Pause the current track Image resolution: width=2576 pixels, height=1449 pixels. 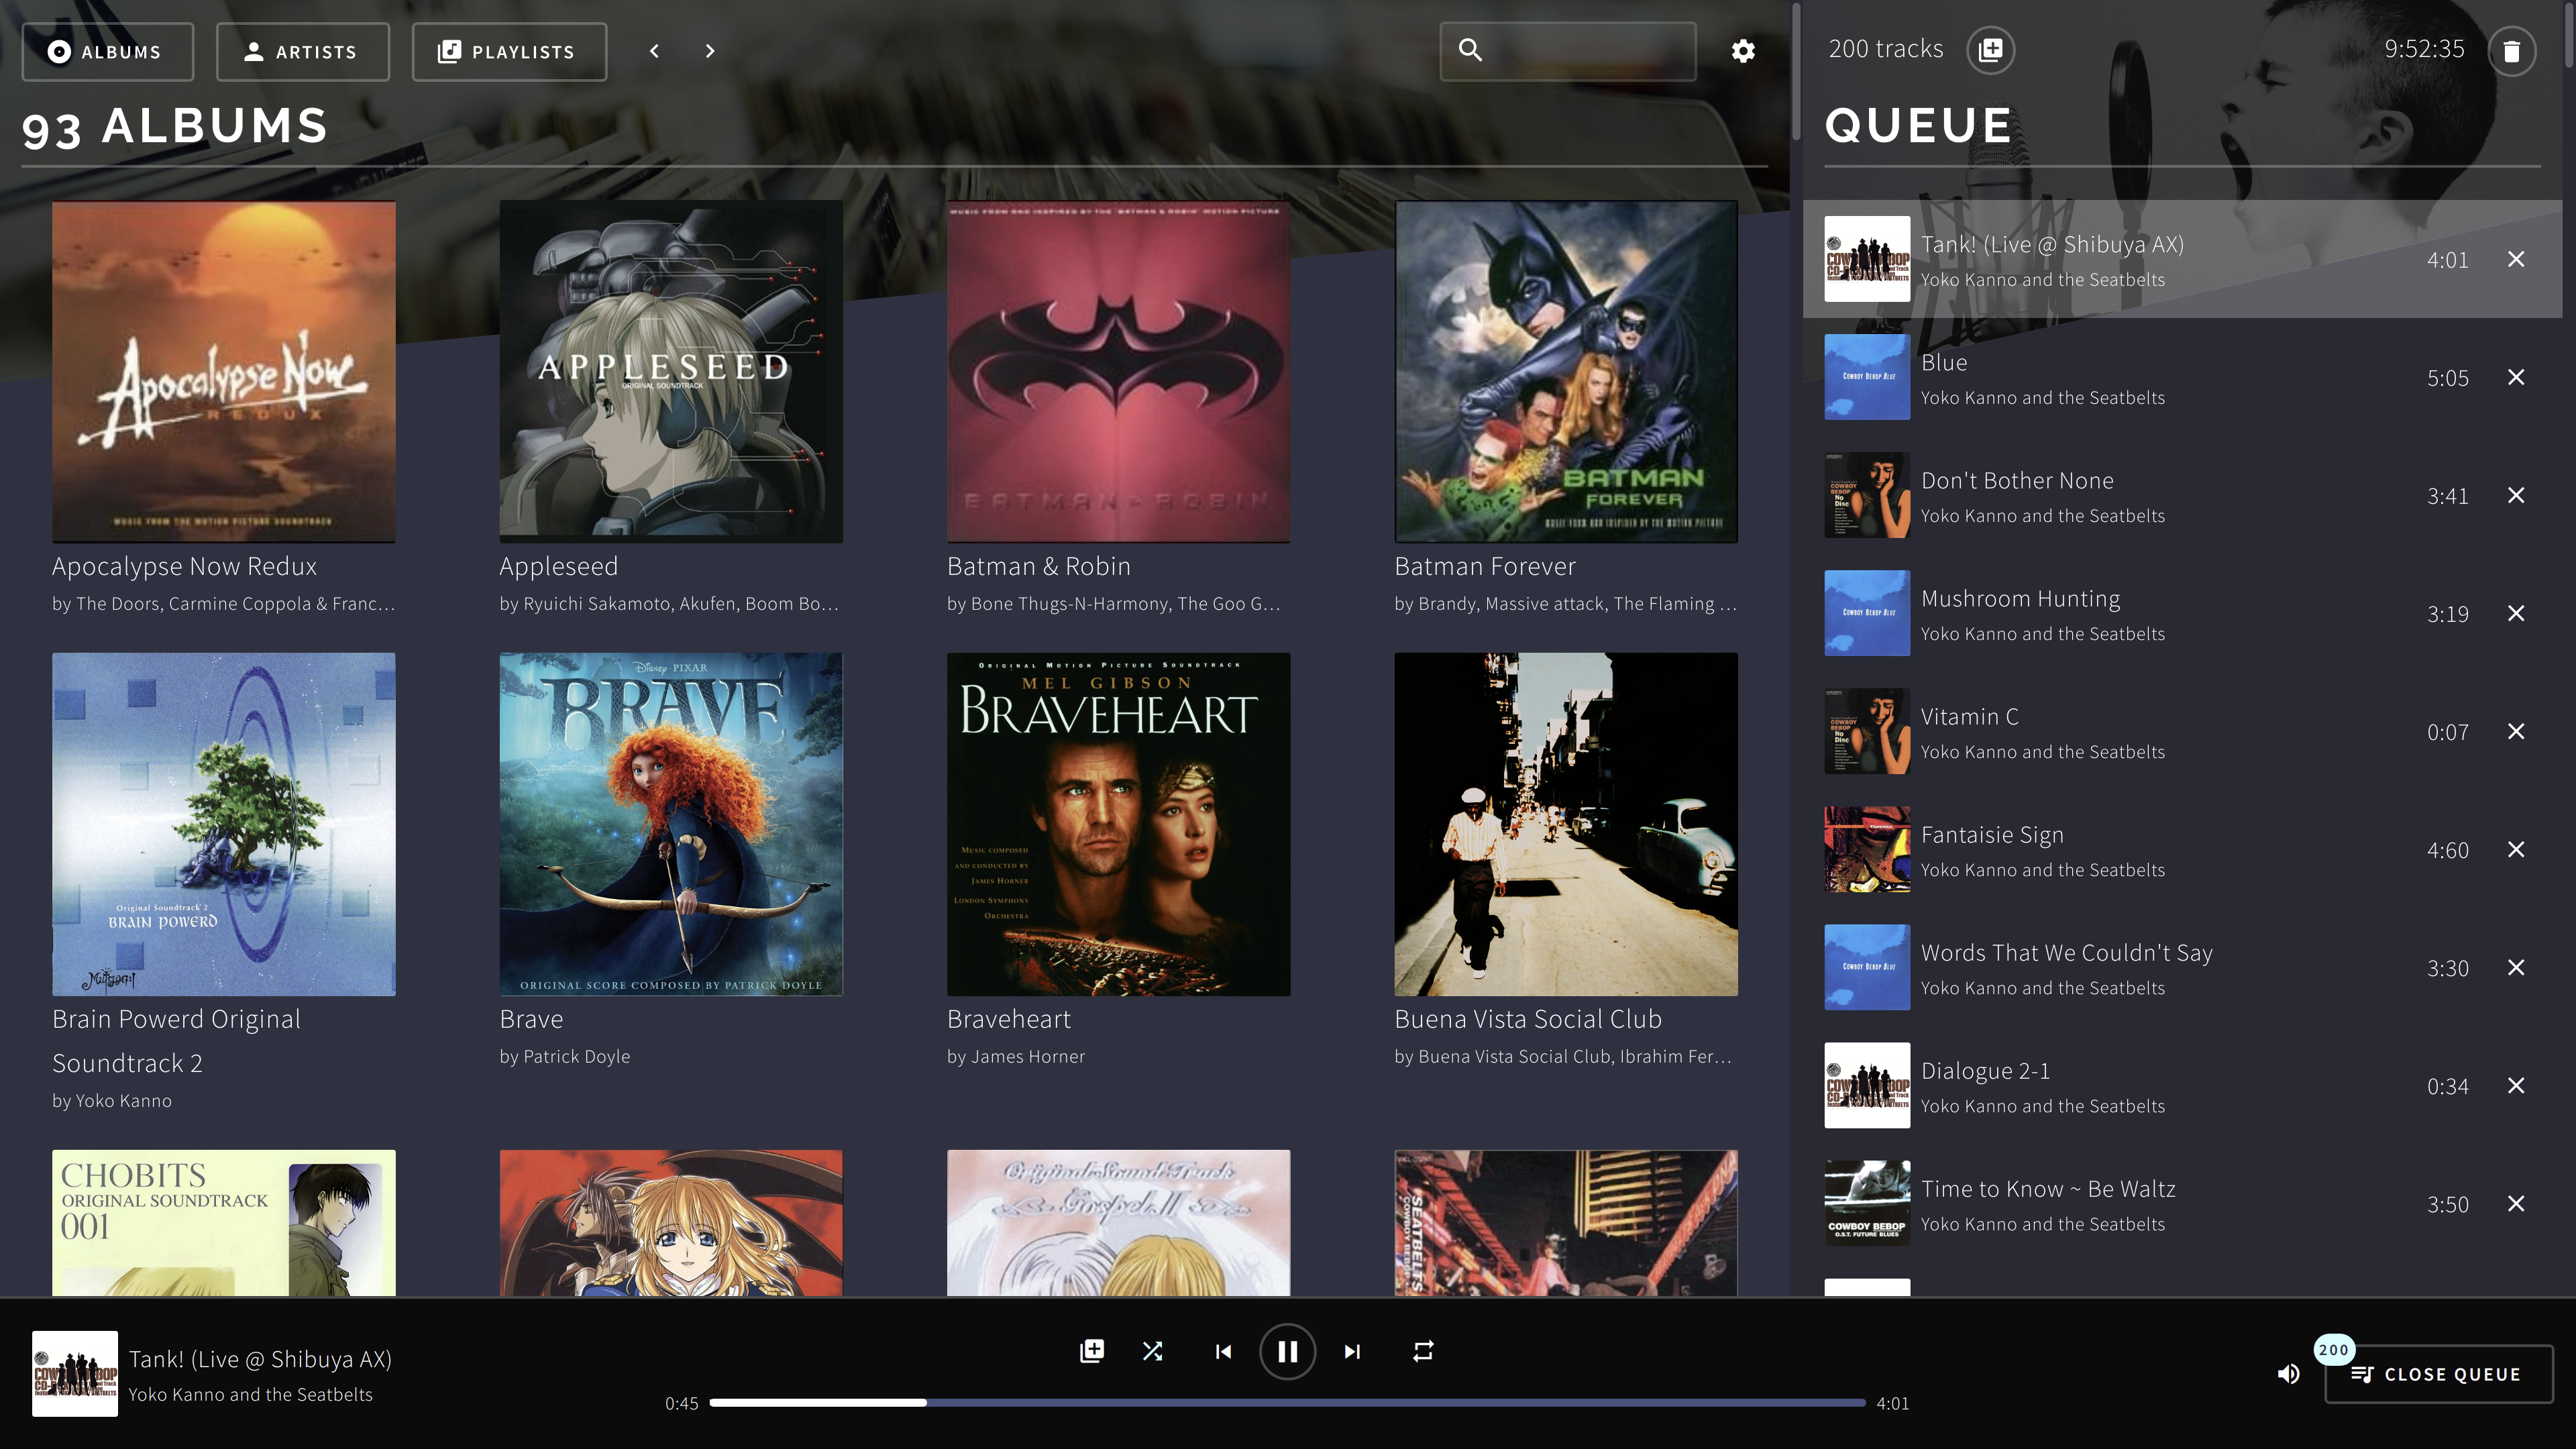(x=1288, y=1351)
